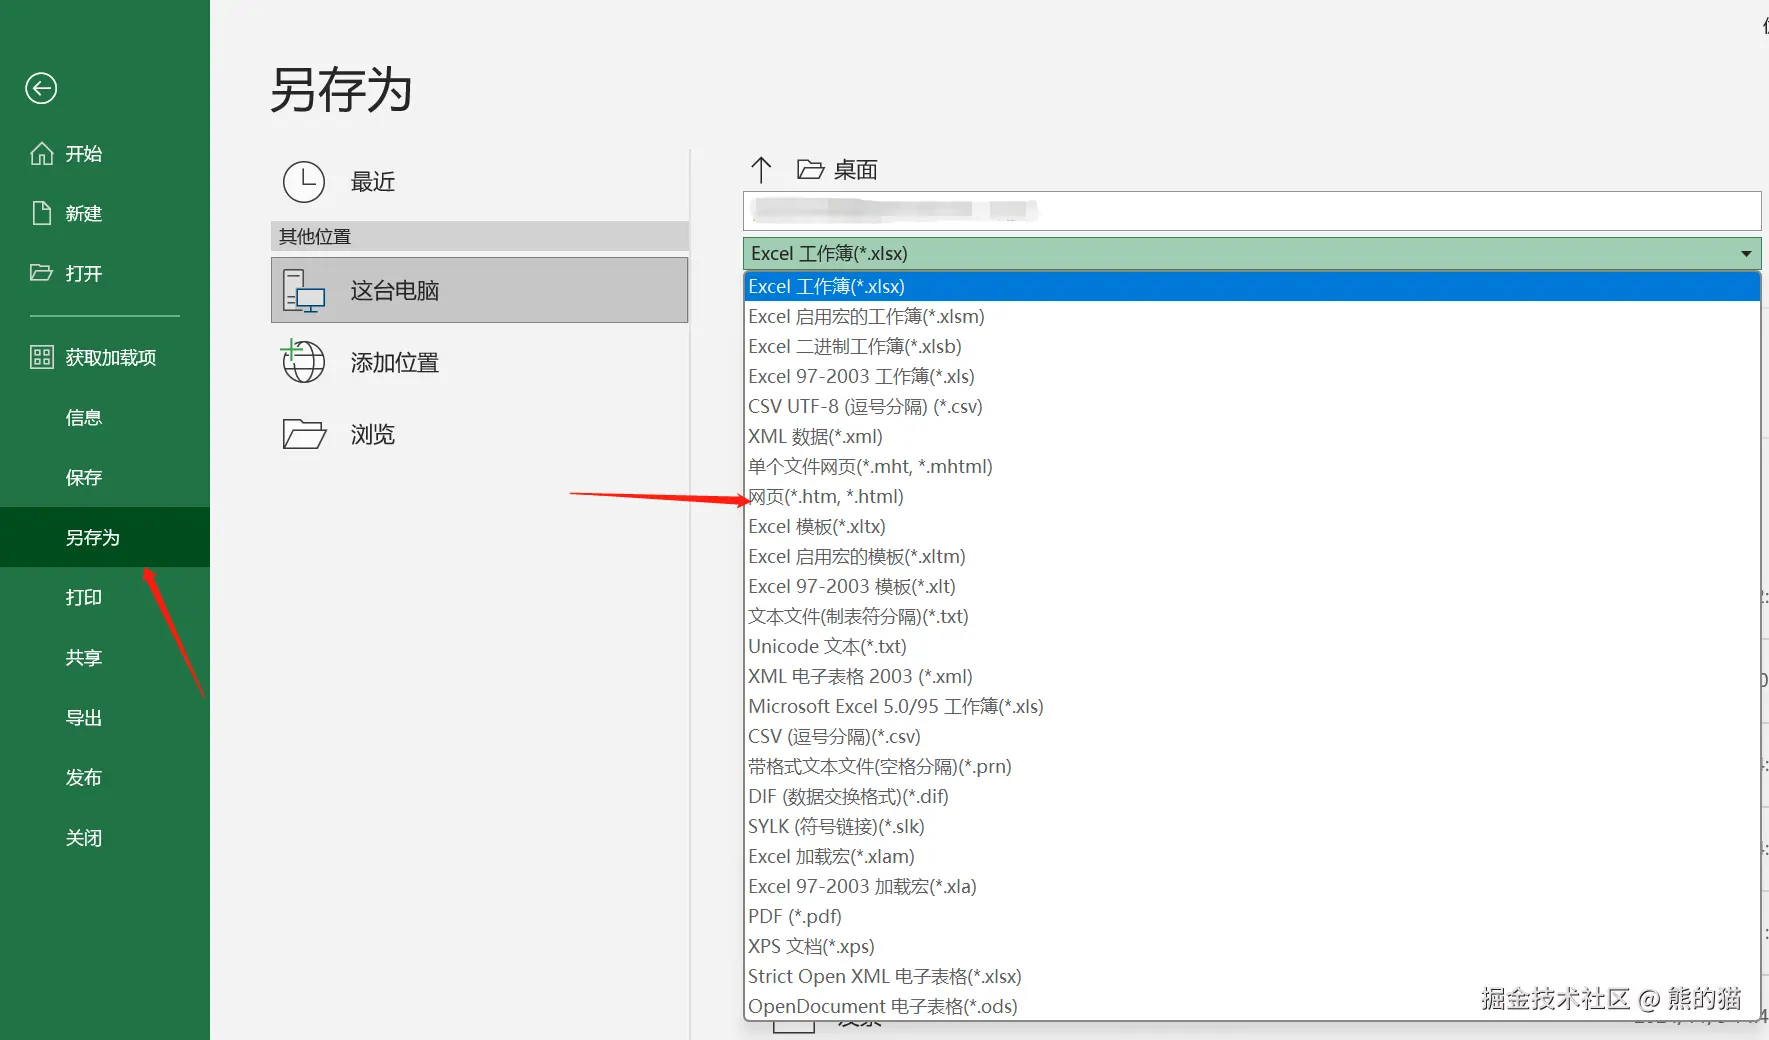Select Excel 97-2003 模板(*.xlt)
This screenshot has height=1040, width=1769.
(x=1252, y=586)
